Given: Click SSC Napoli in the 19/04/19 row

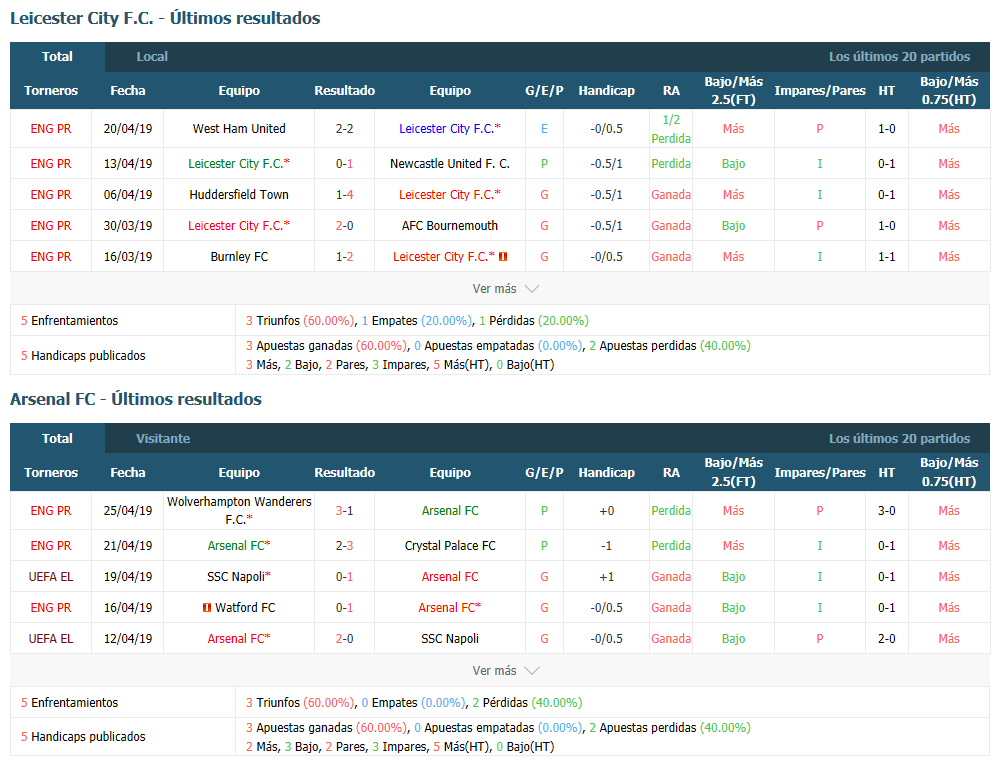Looking at the screenshot, I should [x=236, y=576].
